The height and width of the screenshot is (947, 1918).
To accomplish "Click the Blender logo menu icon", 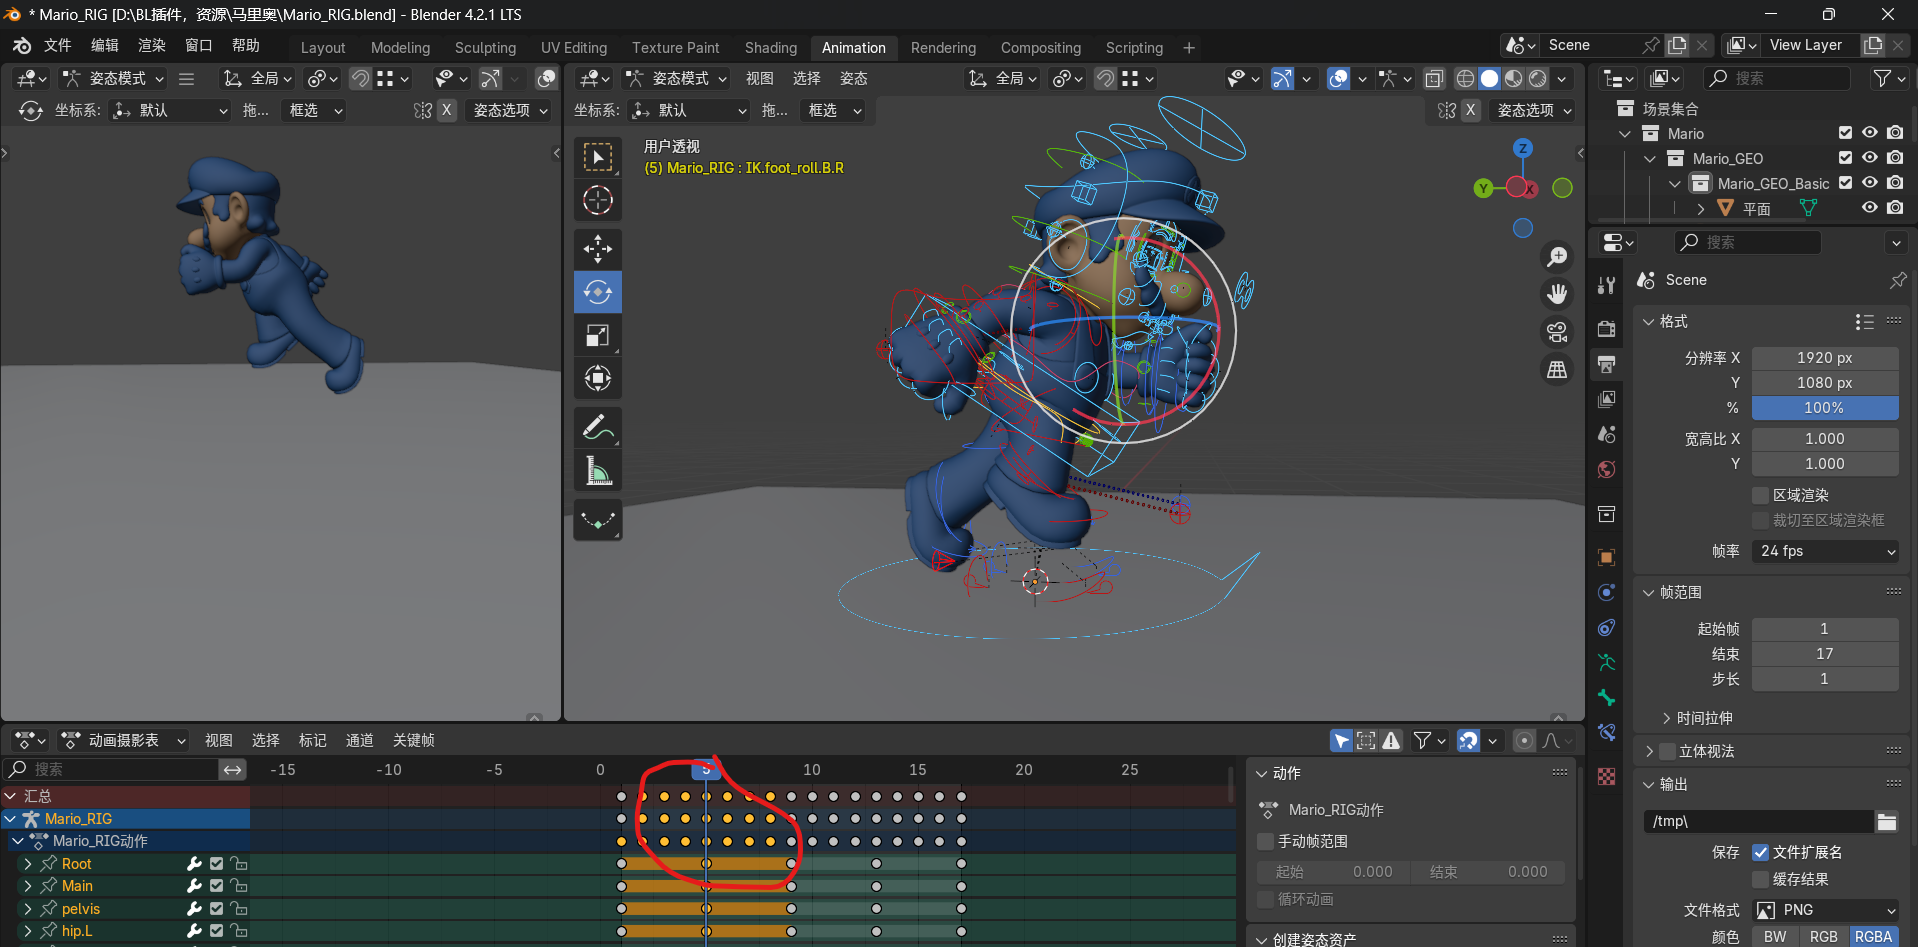I will point(22,46).
